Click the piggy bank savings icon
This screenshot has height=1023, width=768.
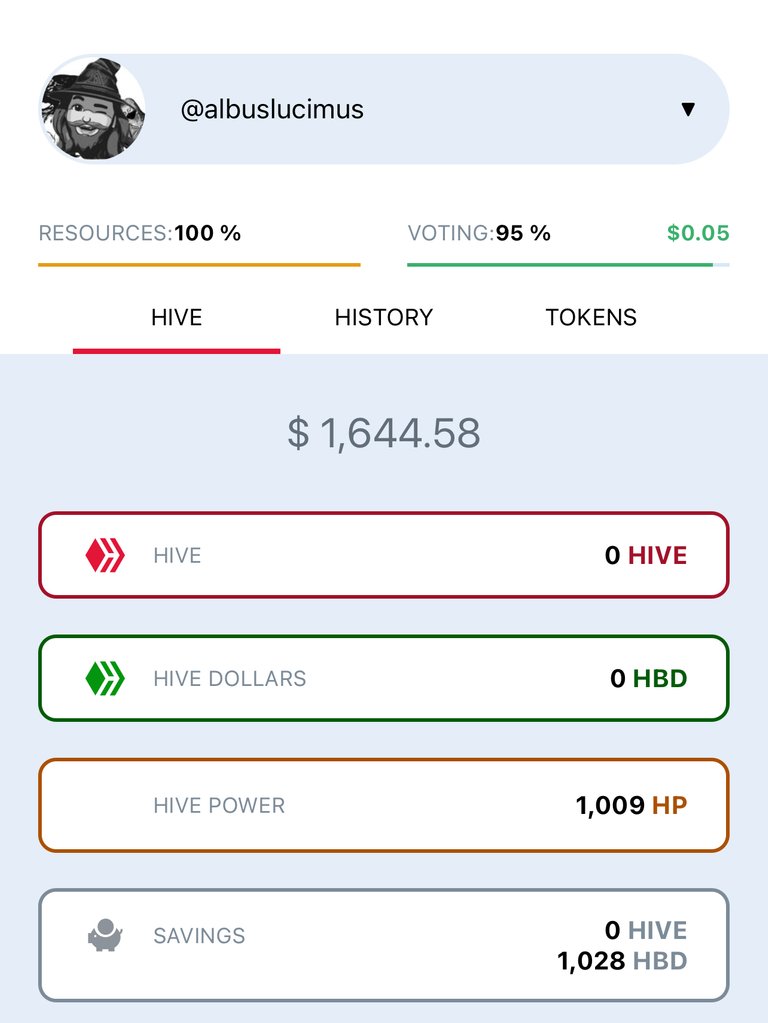pos(105,935)
